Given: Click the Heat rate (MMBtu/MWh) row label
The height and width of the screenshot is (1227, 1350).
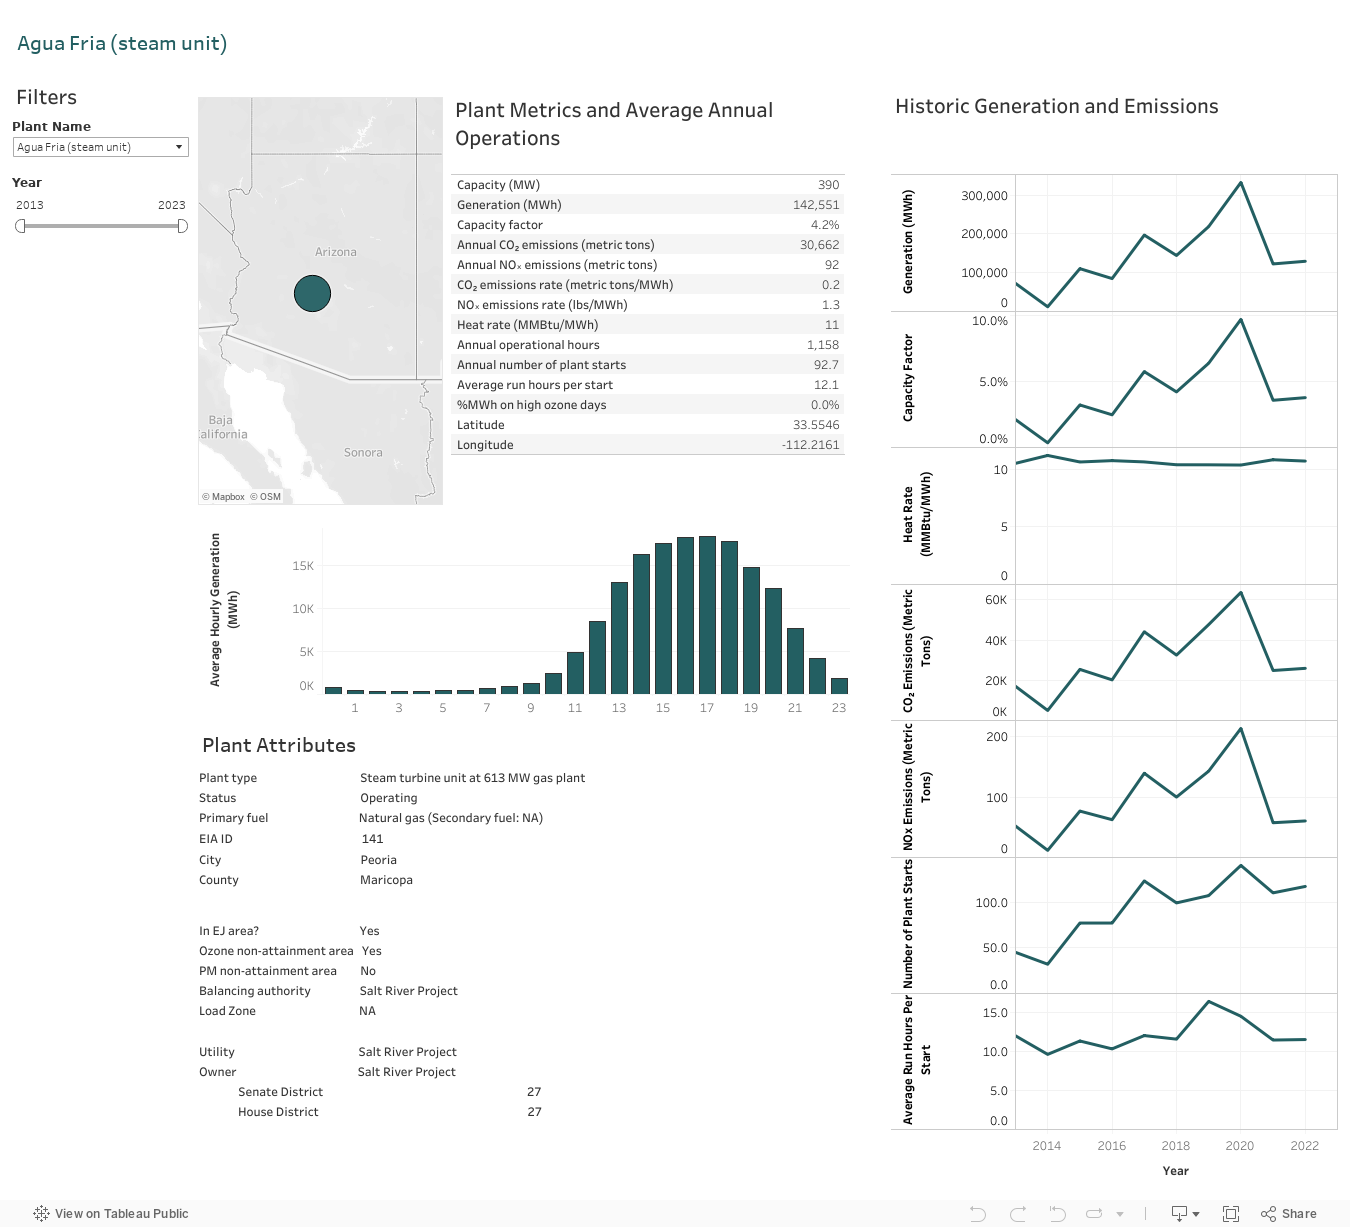Looking at the screenshot, I should pyautogui.click(x=527, y=325).
